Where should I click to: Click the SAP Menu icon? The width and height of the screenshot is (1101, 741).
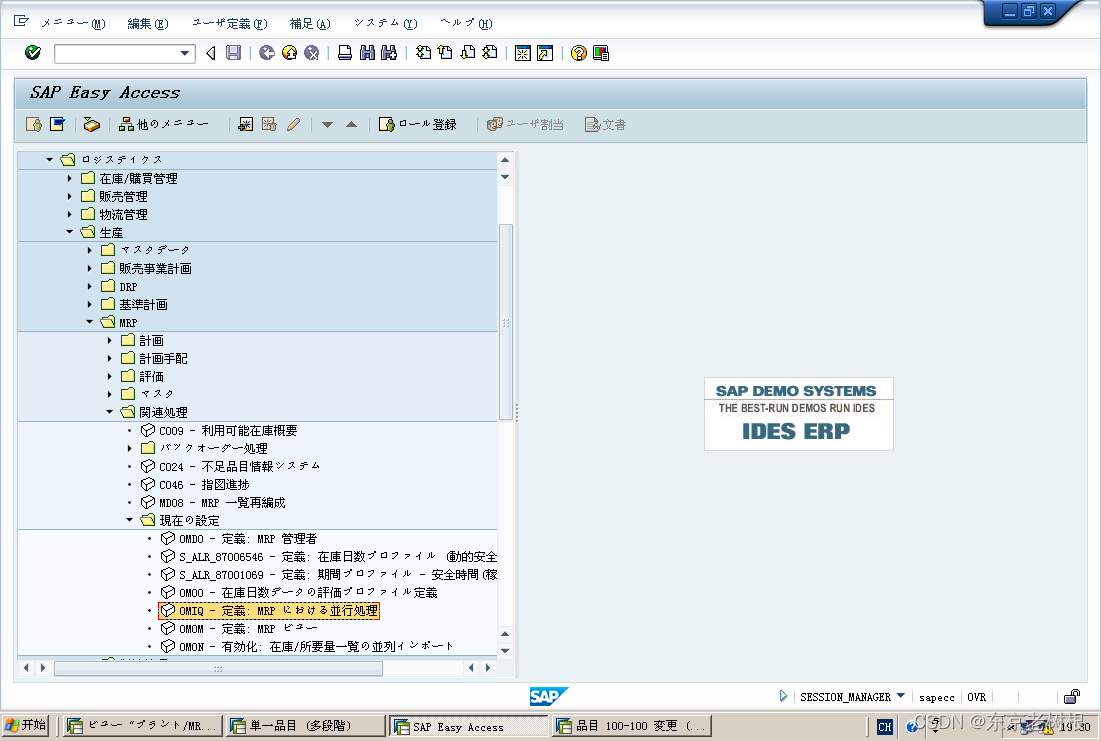click(x=58, y=124)
